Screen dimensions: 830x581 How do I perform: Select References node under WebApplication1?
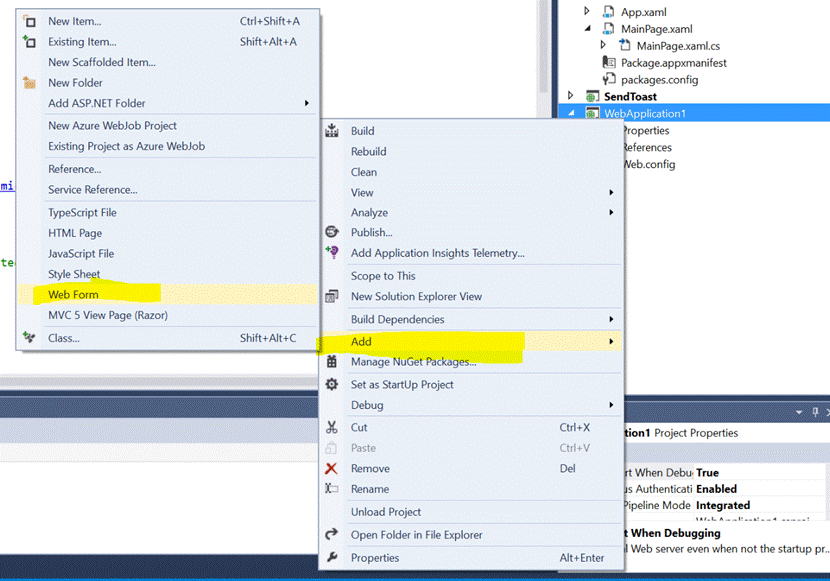coord(648,147)
